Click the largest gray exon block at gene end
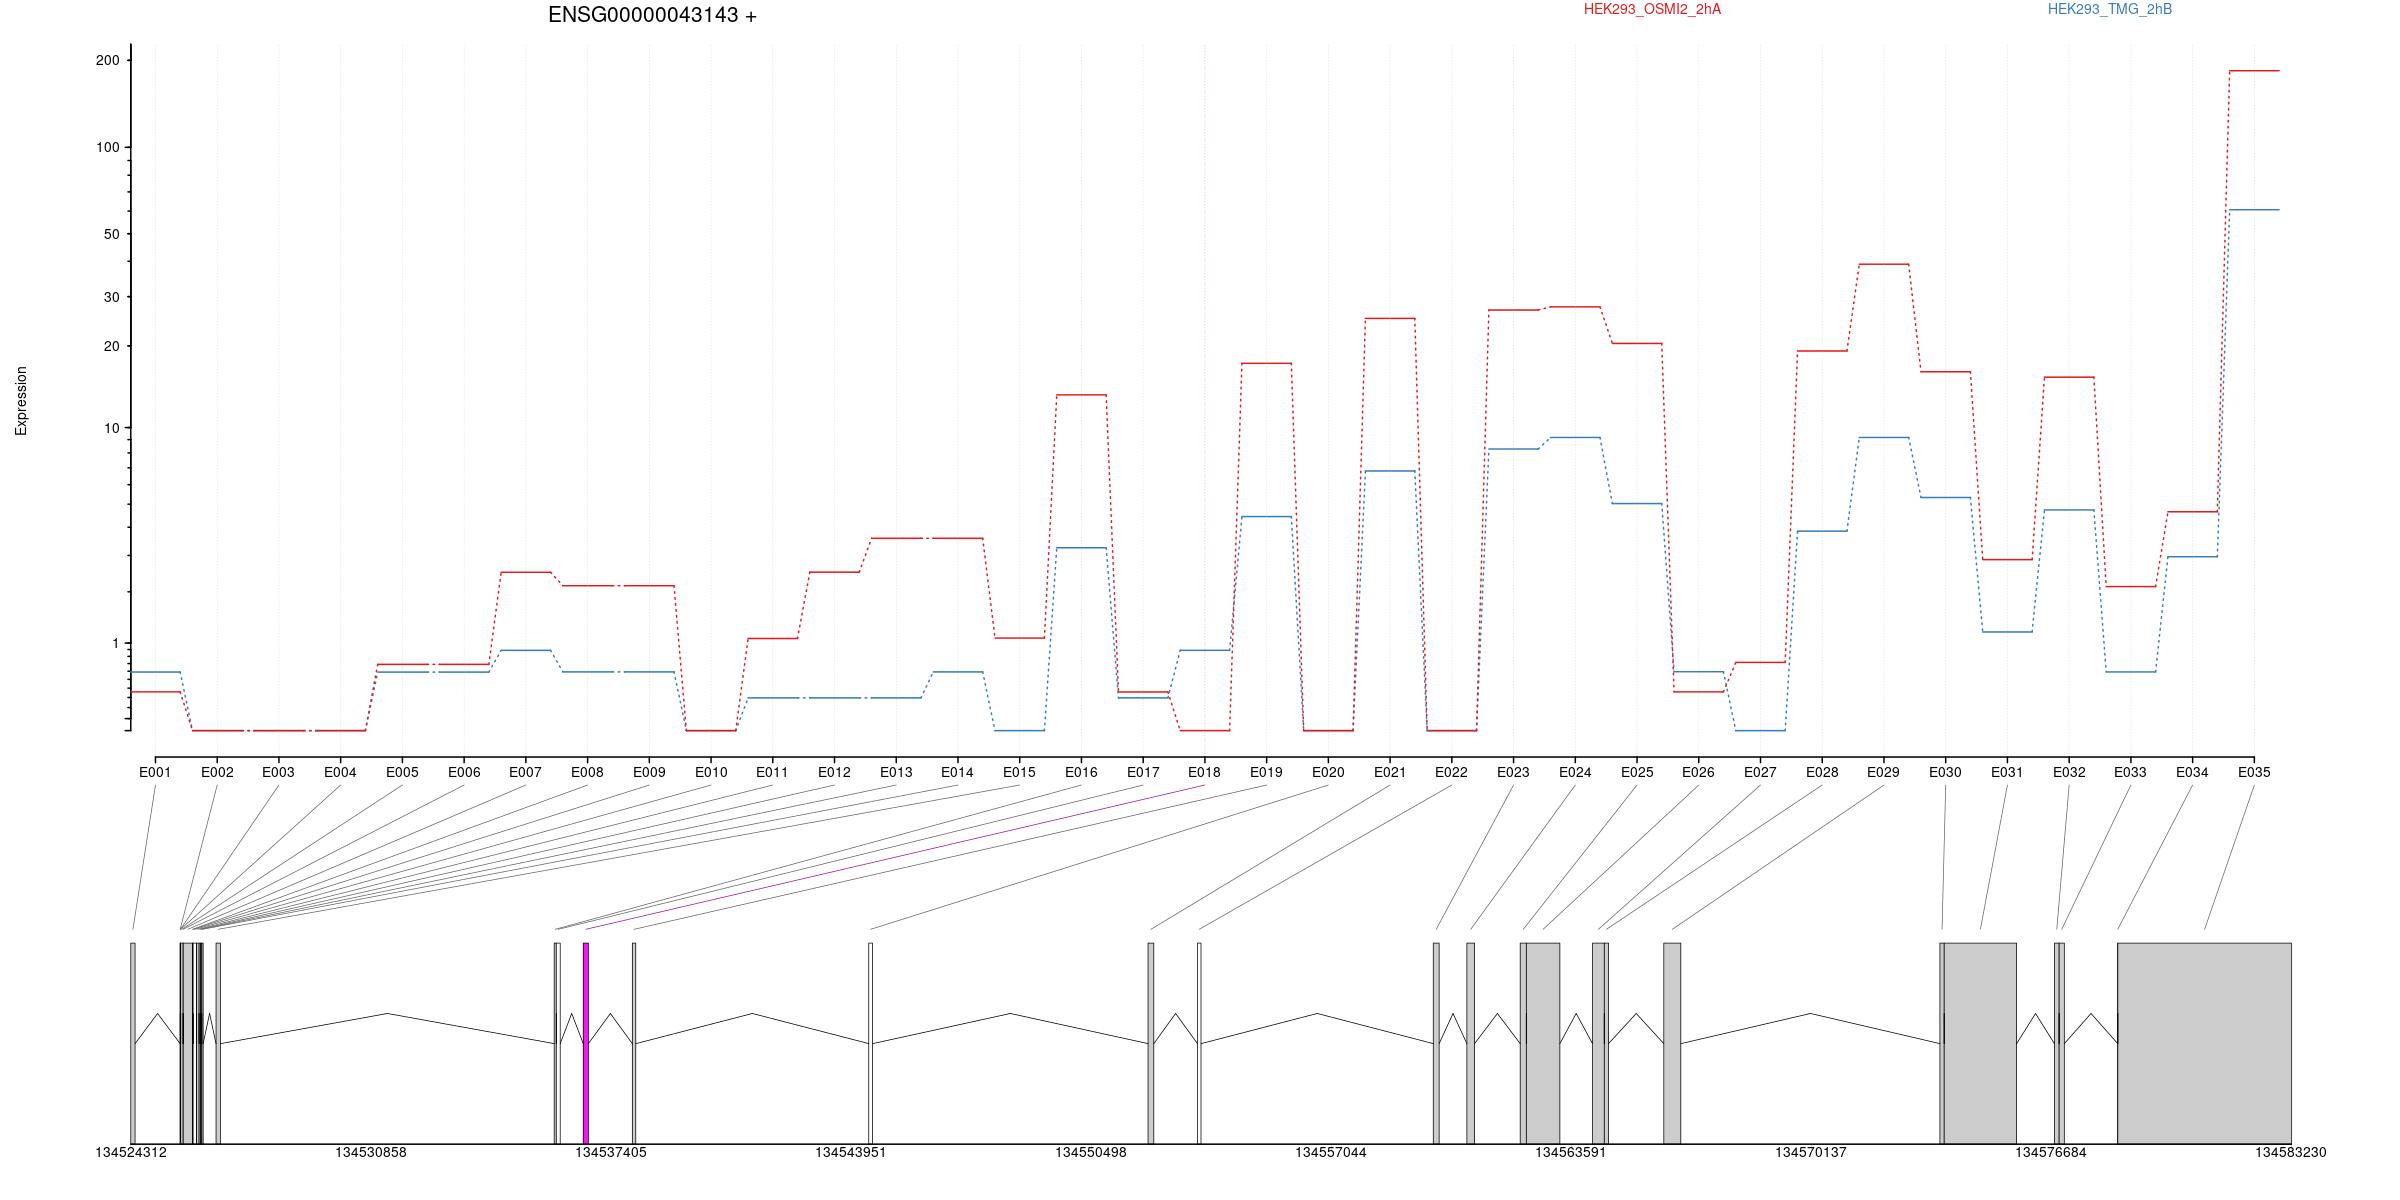This screenshot has height=1200, width=2400. [2204, 1043]
